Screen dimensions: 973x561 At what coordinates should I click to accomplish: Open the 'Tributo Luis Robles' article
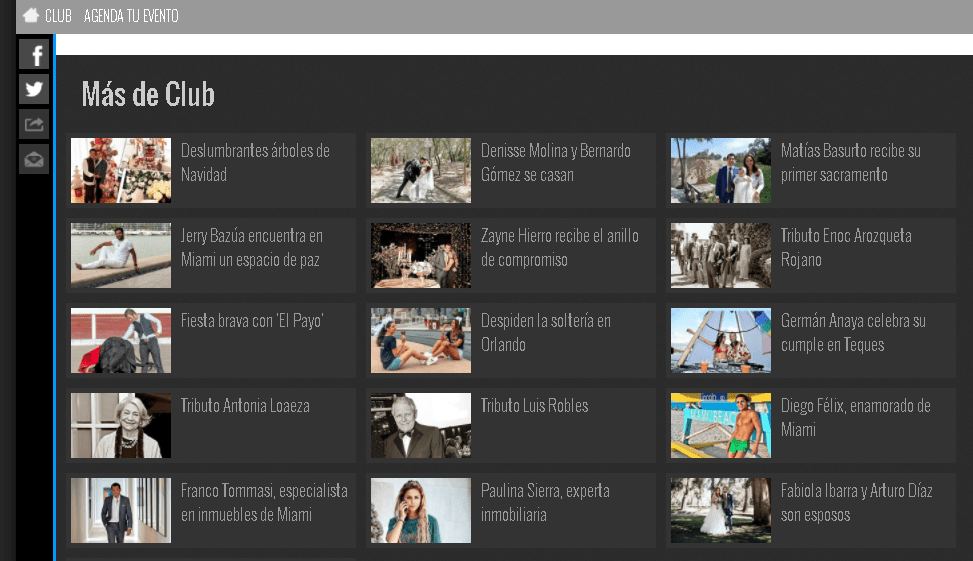pyautogui.click(x=534, y=406)
